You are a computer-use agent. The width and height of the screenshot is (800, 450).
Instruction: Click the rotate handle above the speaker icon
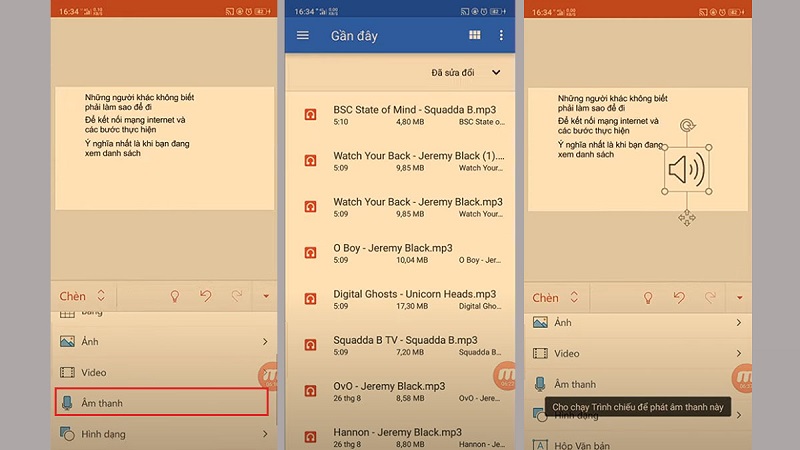(686, 126)
